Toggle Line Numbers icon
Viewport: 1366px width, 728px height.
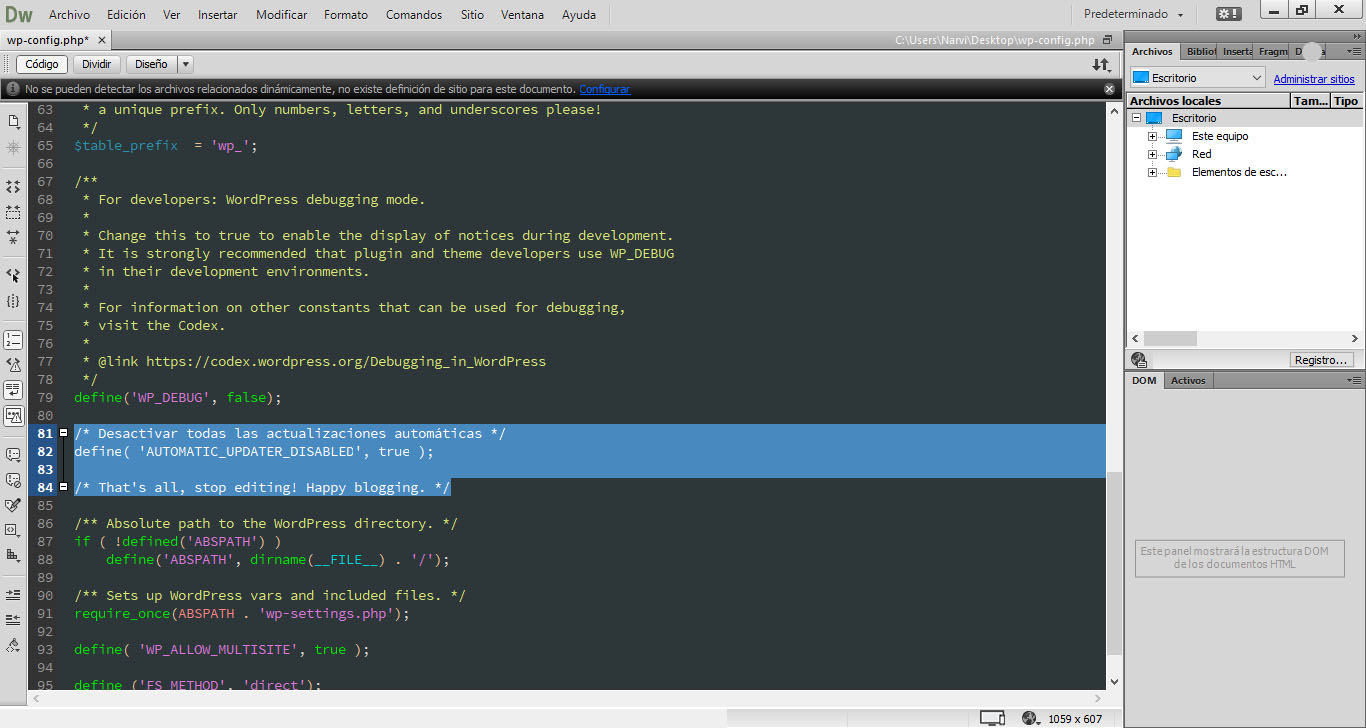pyautogui.click(x=13, y=340)
